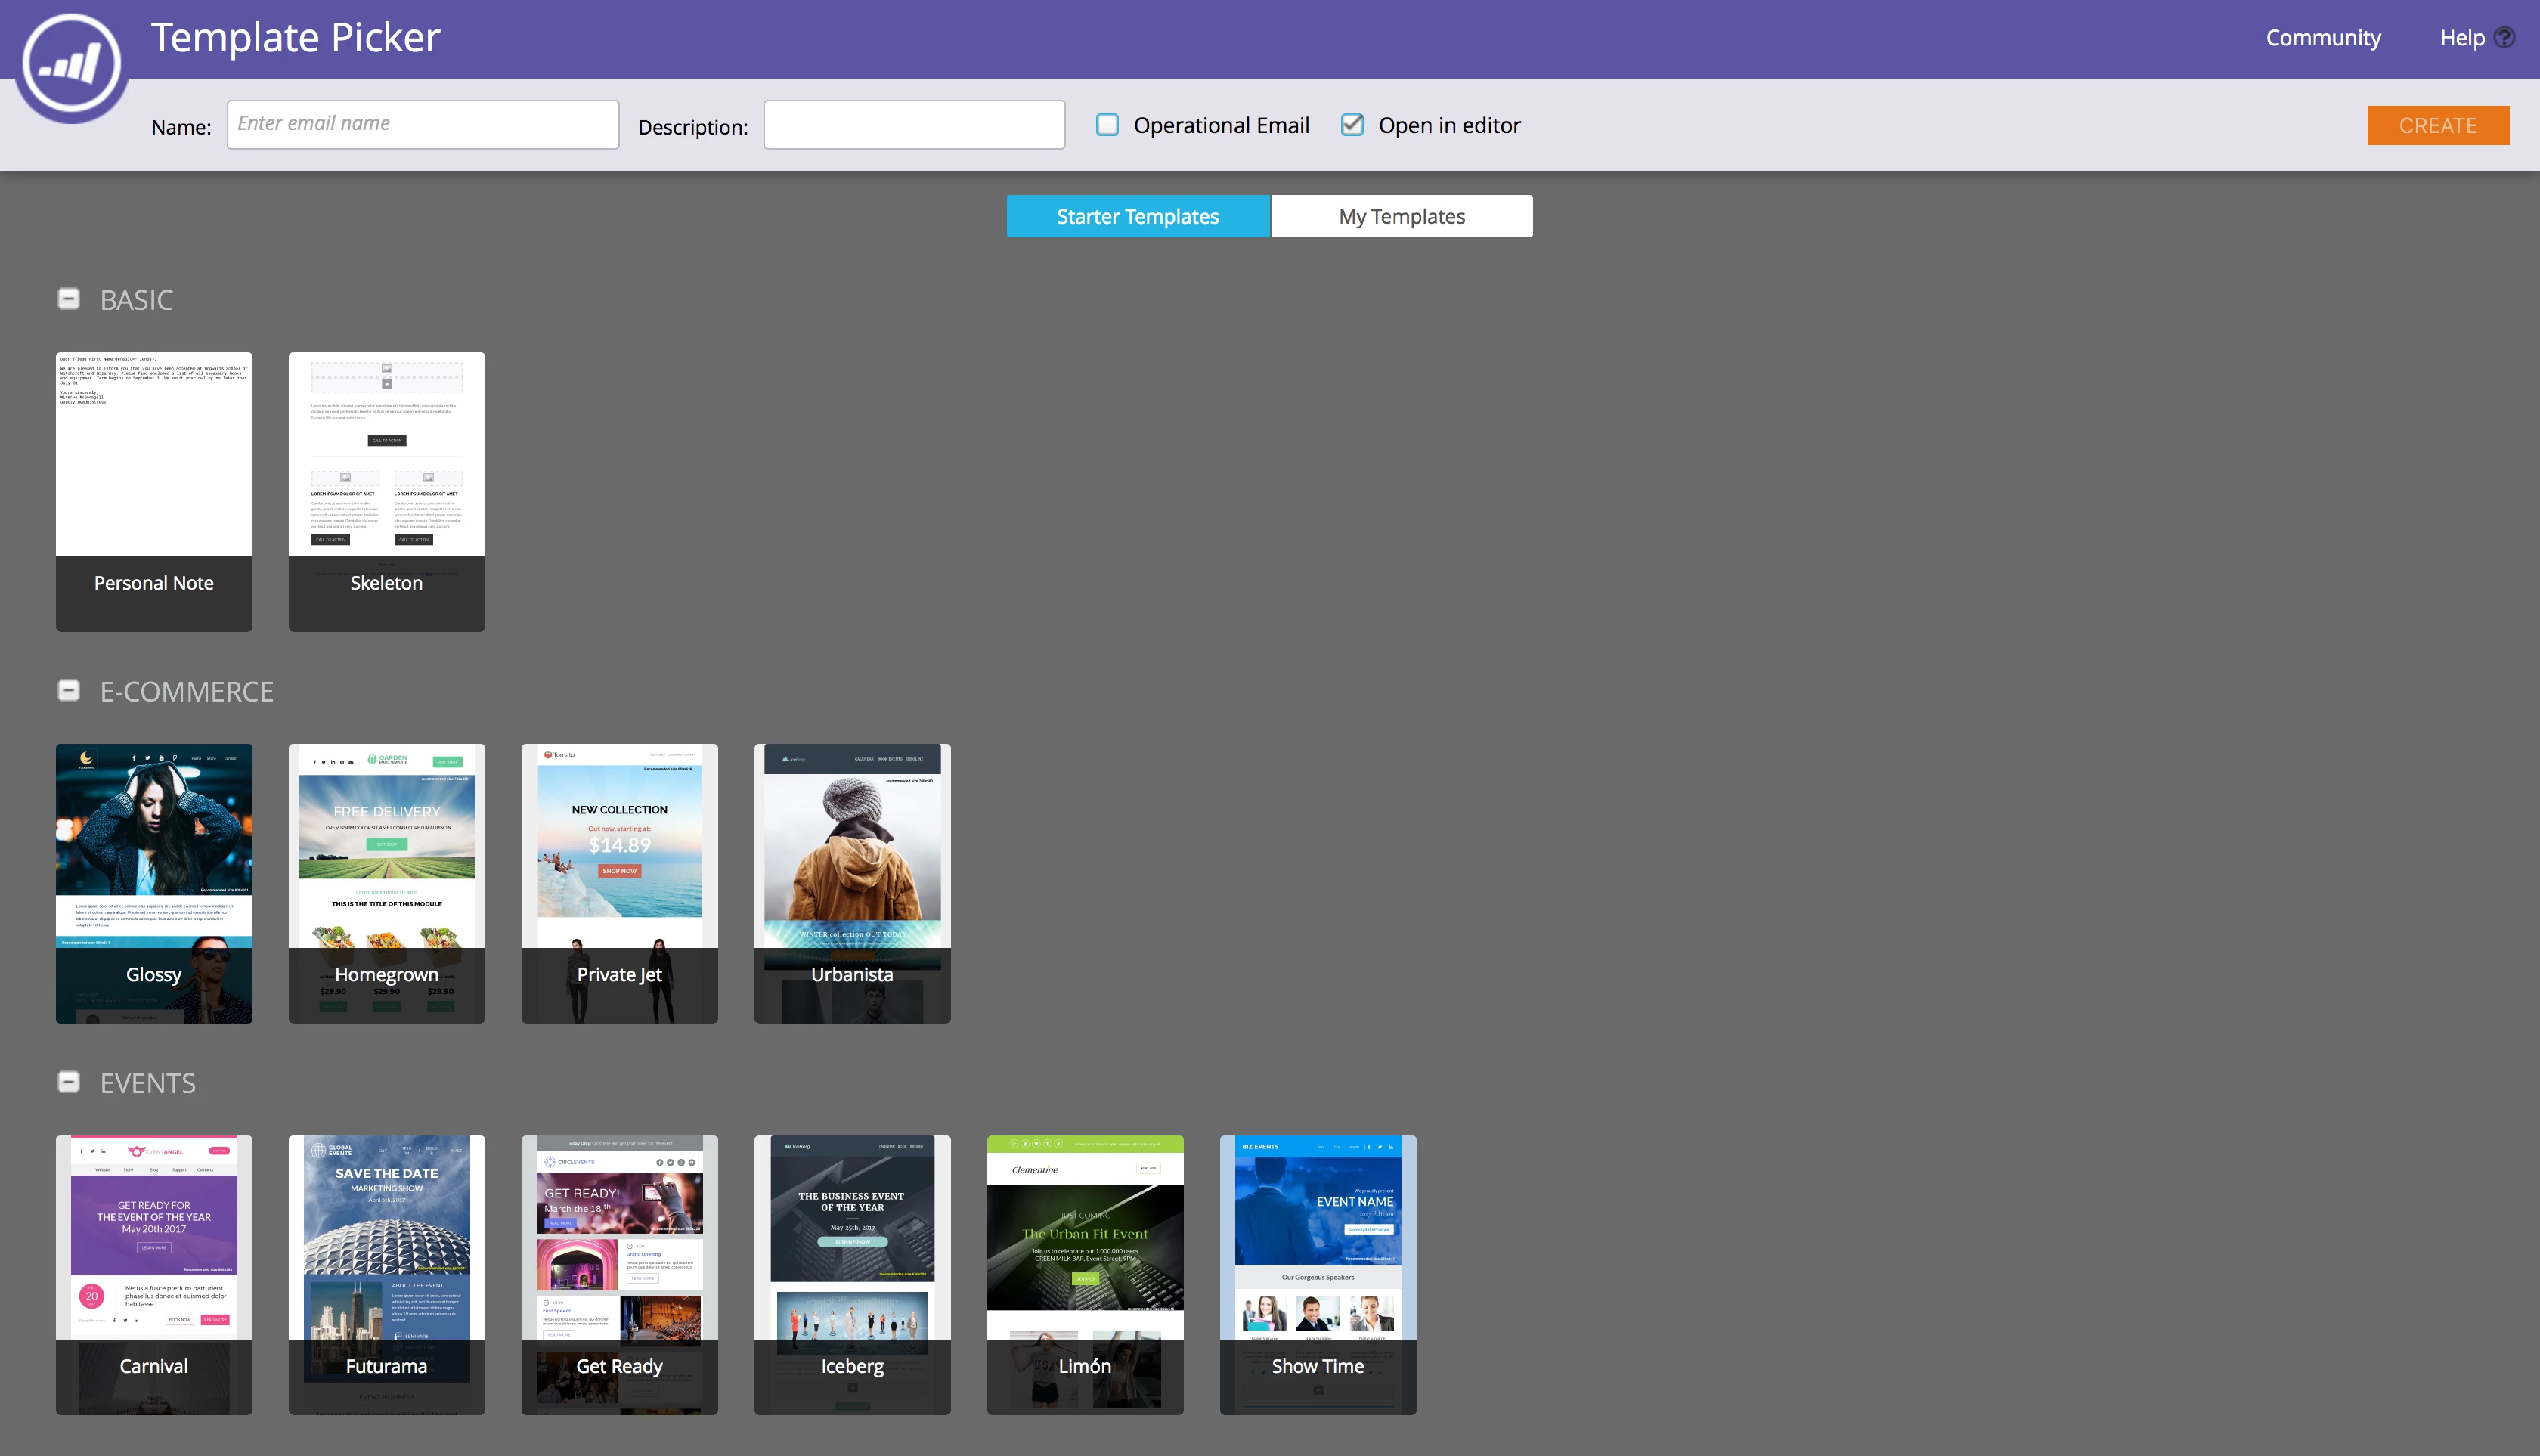
Task: Focus the Description text field
Action: pyautogui.click(x=914, y=125)
